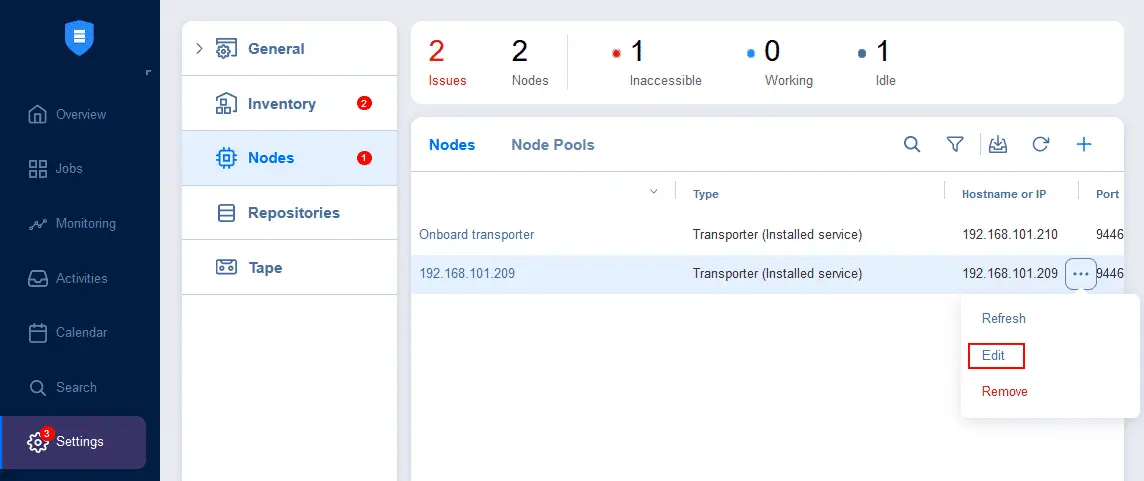Click the 192.168.101.210 hostname cell
1144x481 pixels.
click(x=1010, y=235)
